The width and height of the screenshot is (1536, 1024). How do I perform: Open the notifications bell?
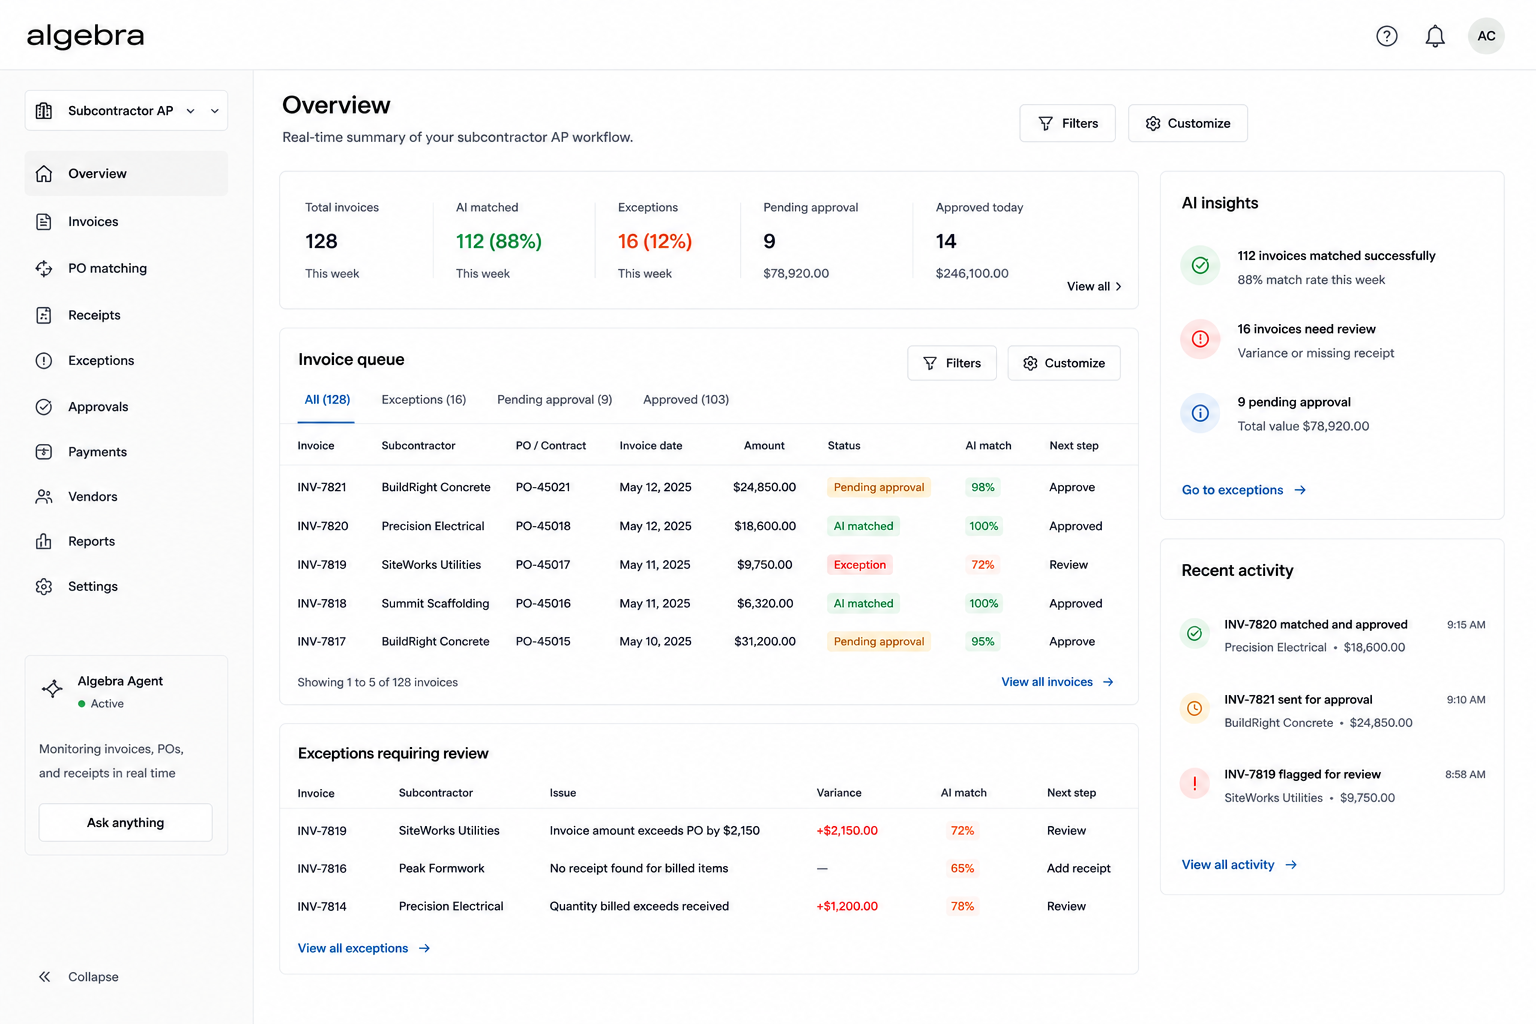coord(1435,36)
